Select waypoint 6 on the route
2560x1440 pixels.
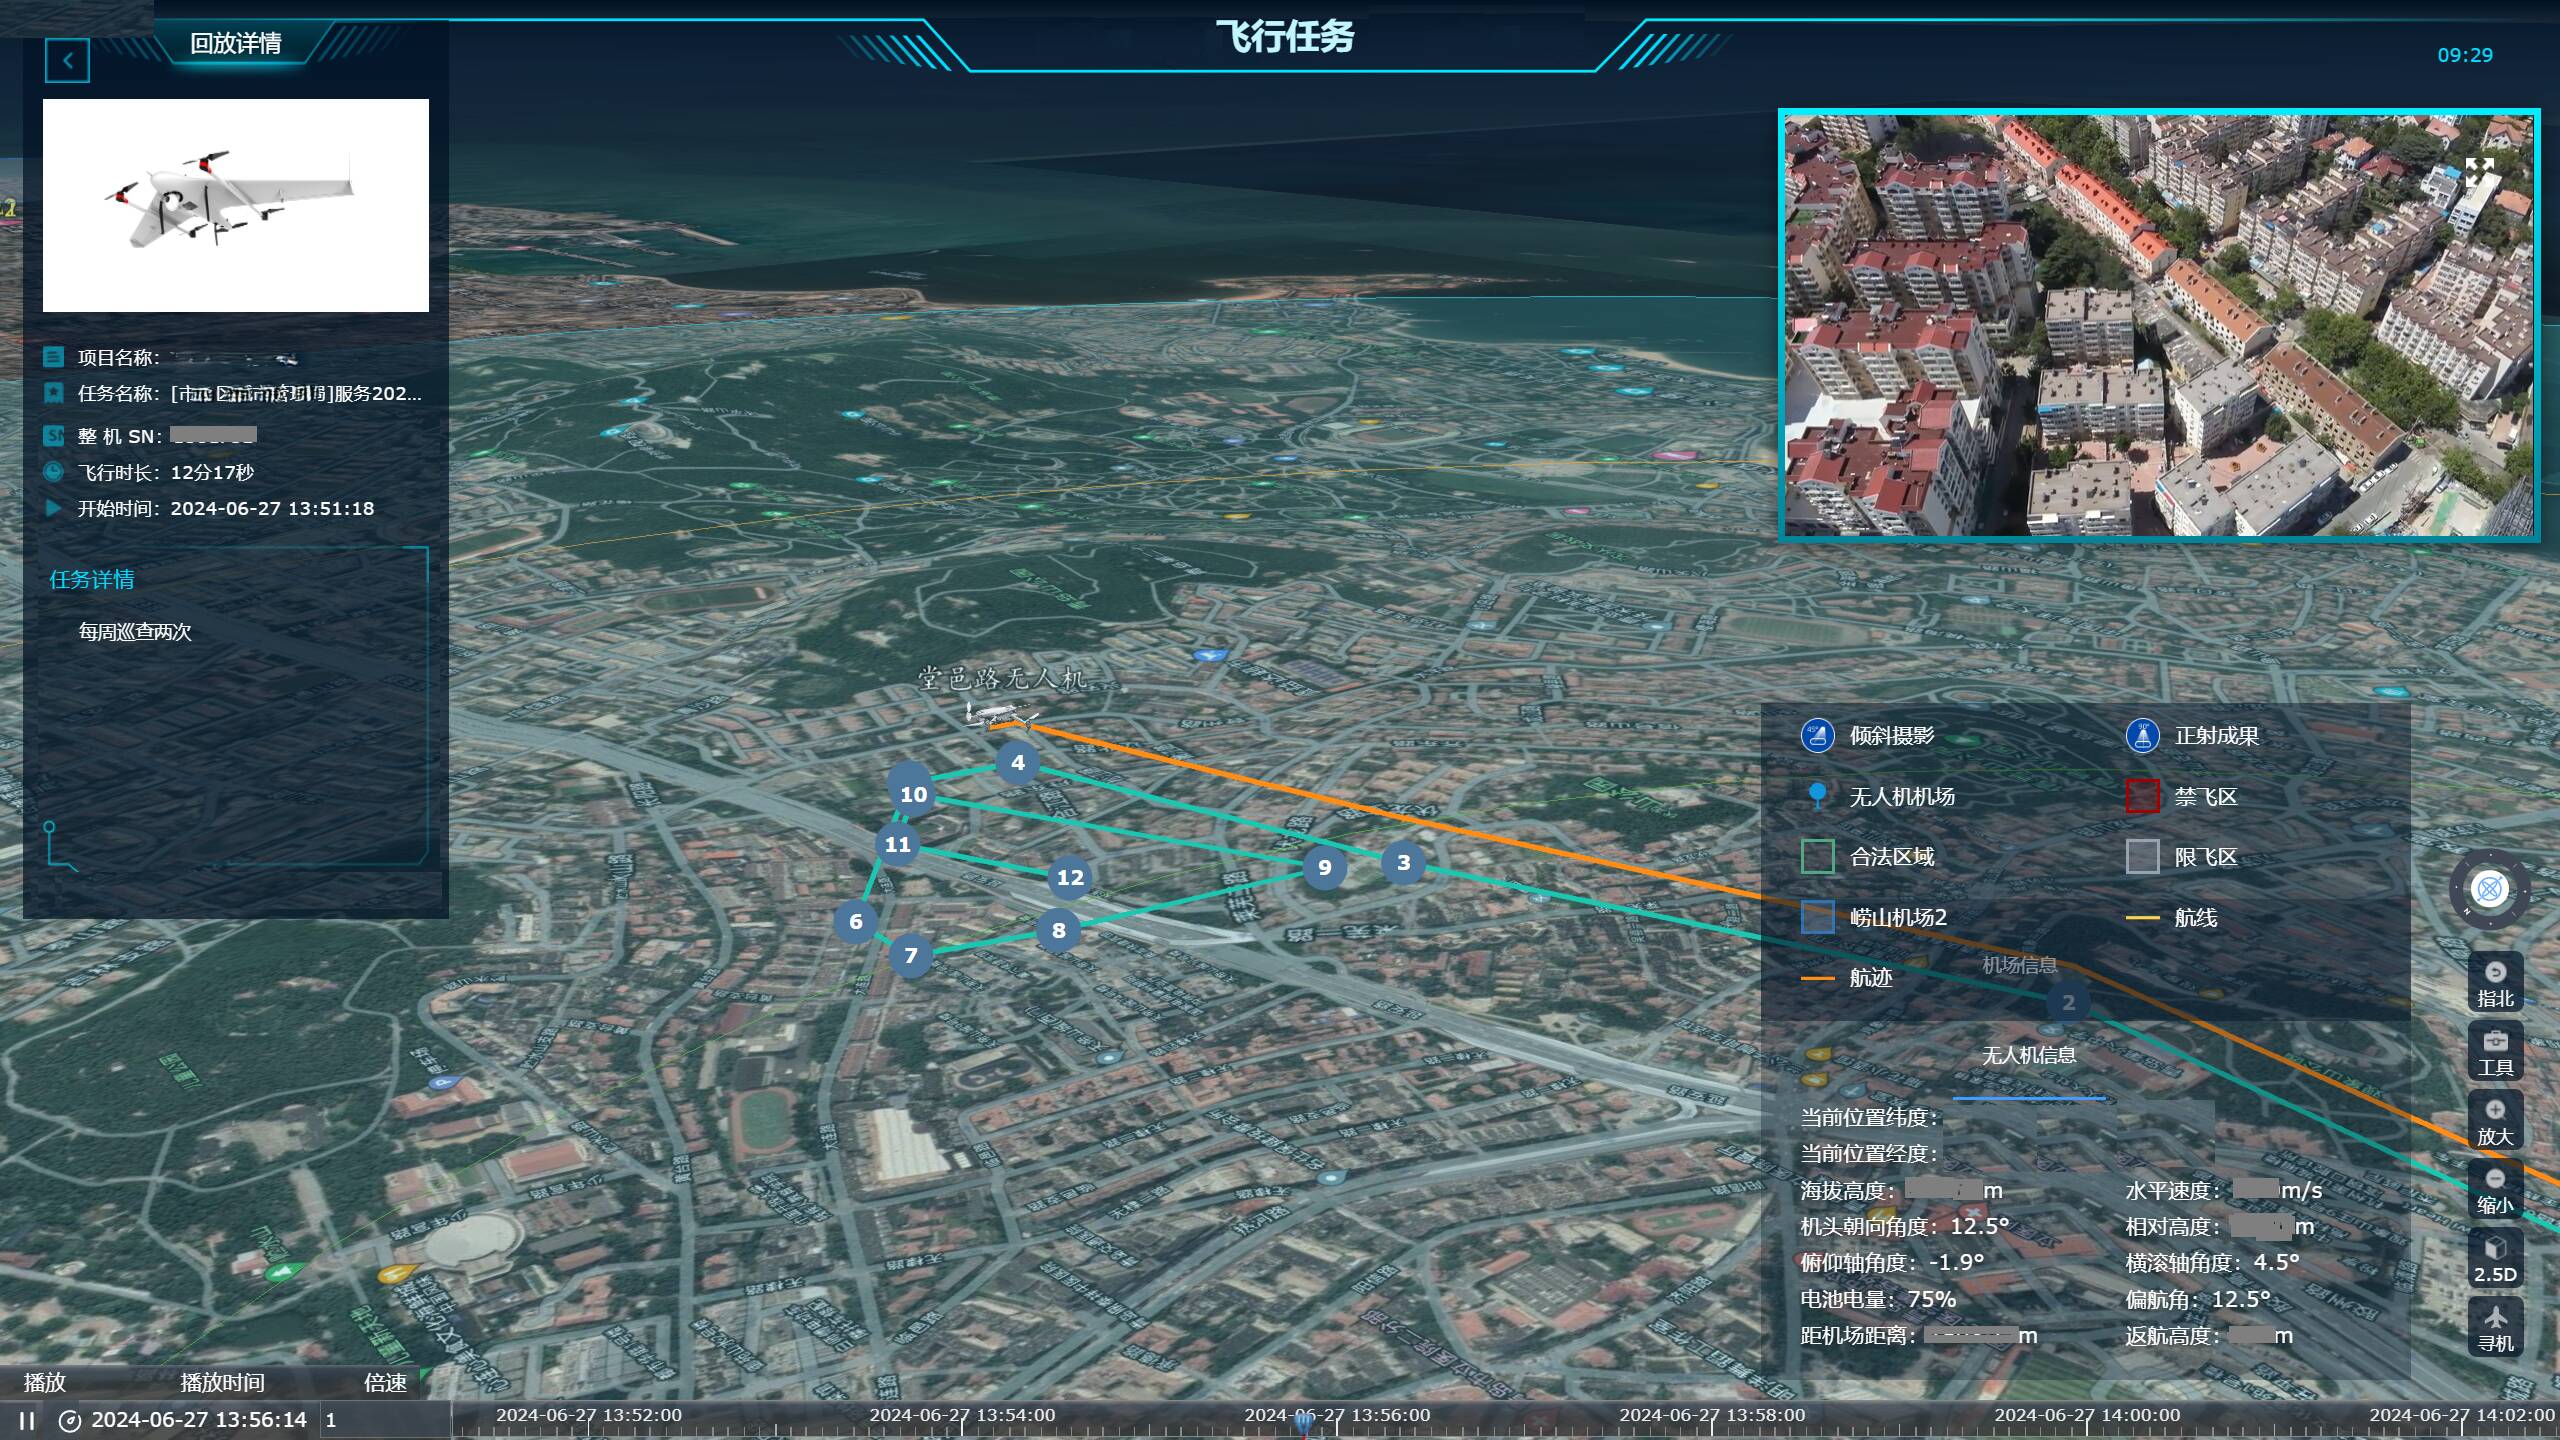click(x=855, y=921)
